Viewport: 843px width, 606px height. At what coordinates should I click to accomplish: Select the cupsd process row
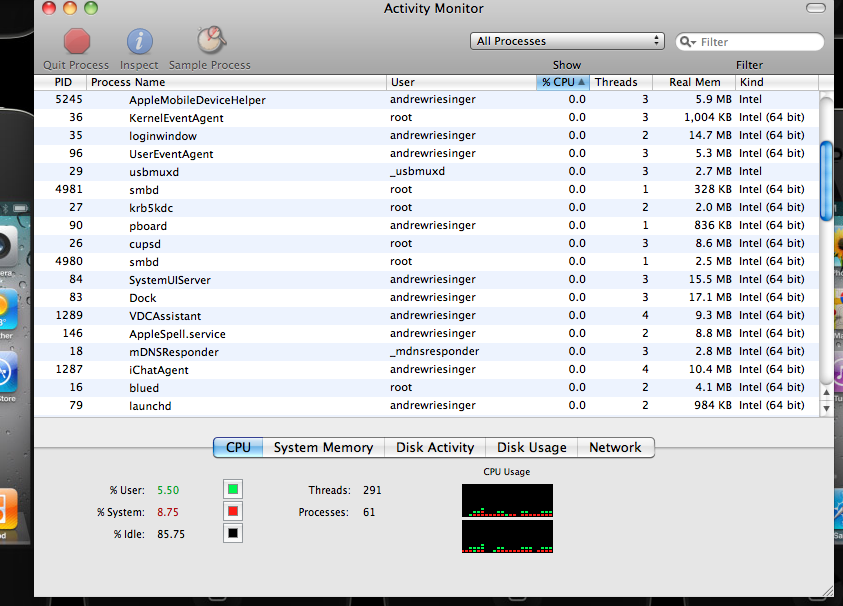426,244
